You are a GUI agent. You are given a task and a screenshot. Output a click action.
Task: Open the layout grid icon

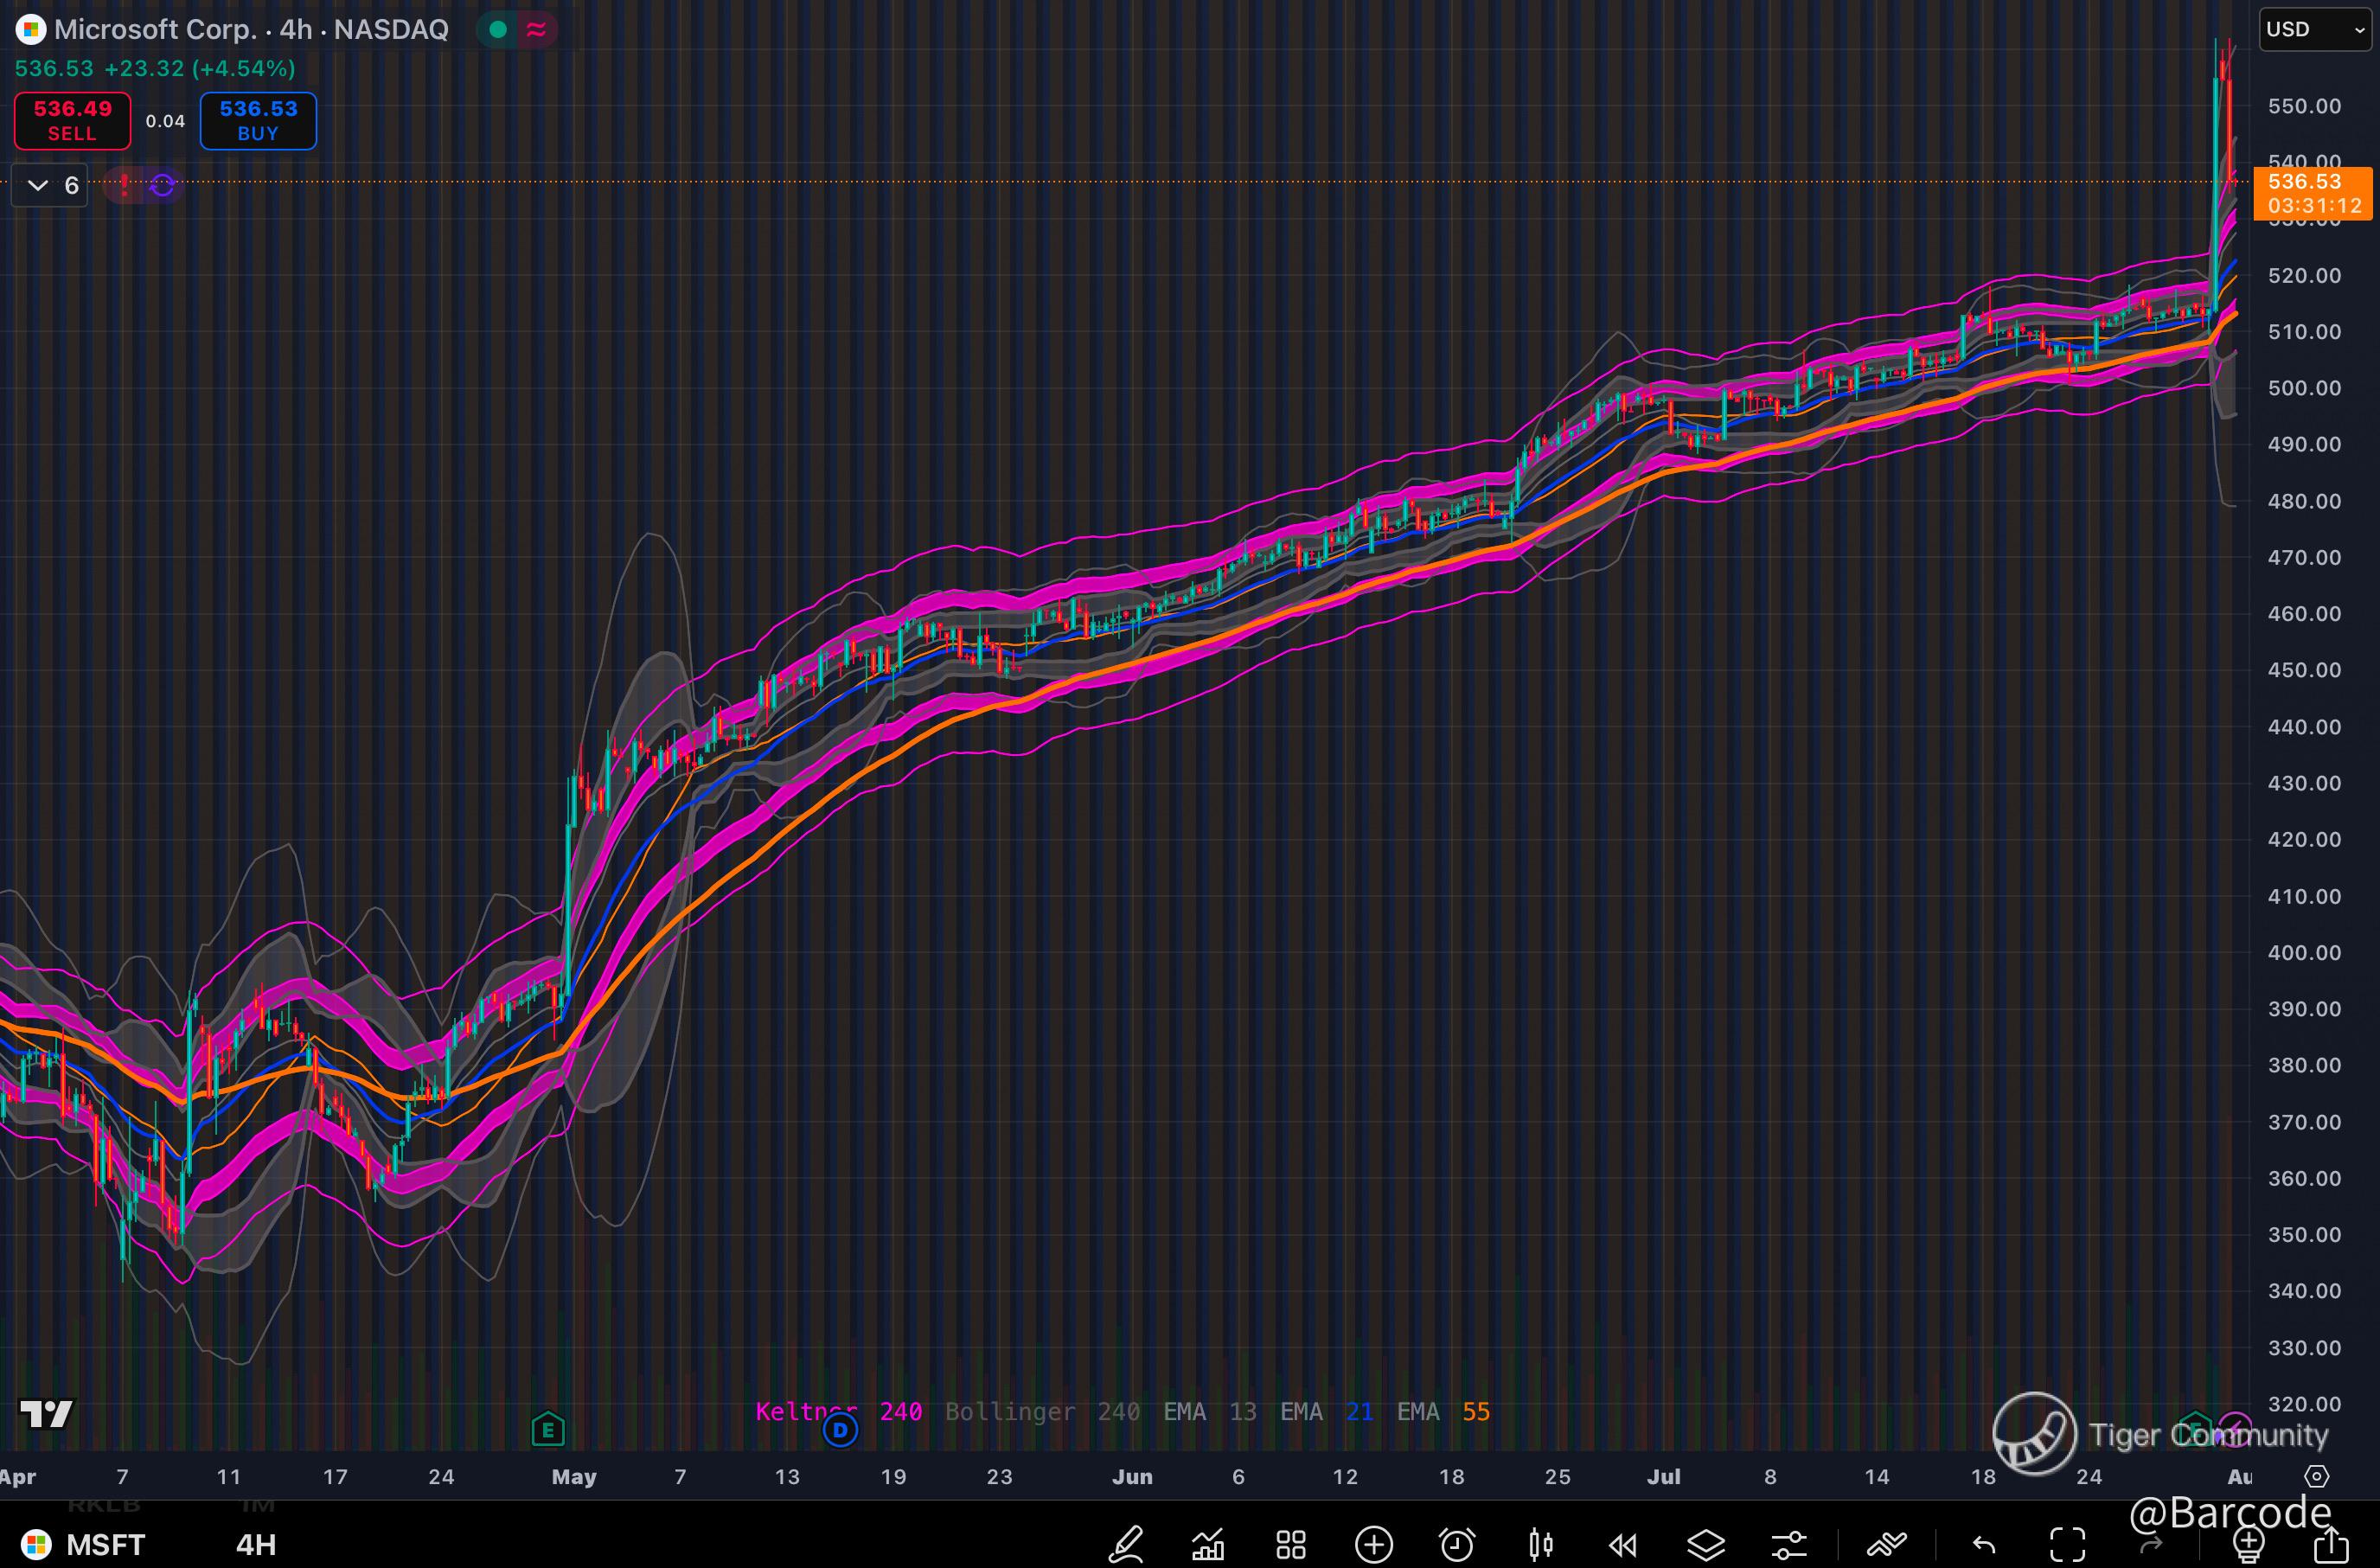click(1291, 1545)
